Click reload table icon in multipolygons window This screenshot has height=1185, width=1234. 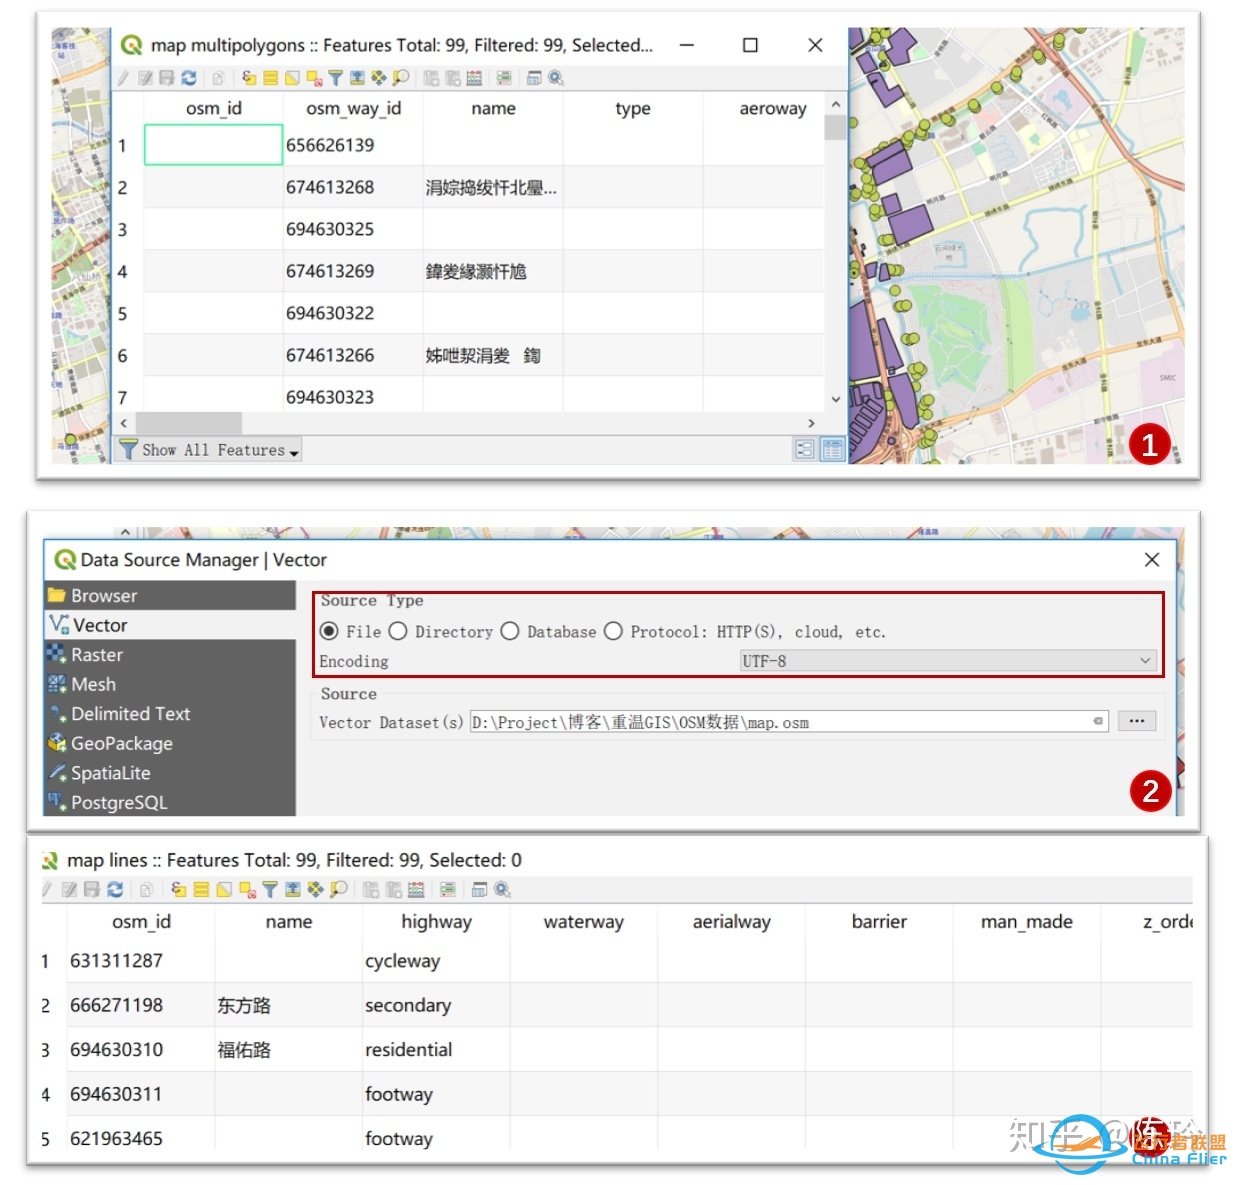189,78
